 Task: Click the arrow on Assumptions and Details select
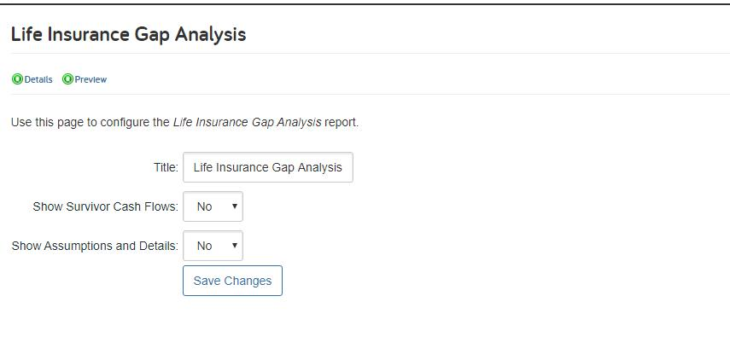point(235,245)
